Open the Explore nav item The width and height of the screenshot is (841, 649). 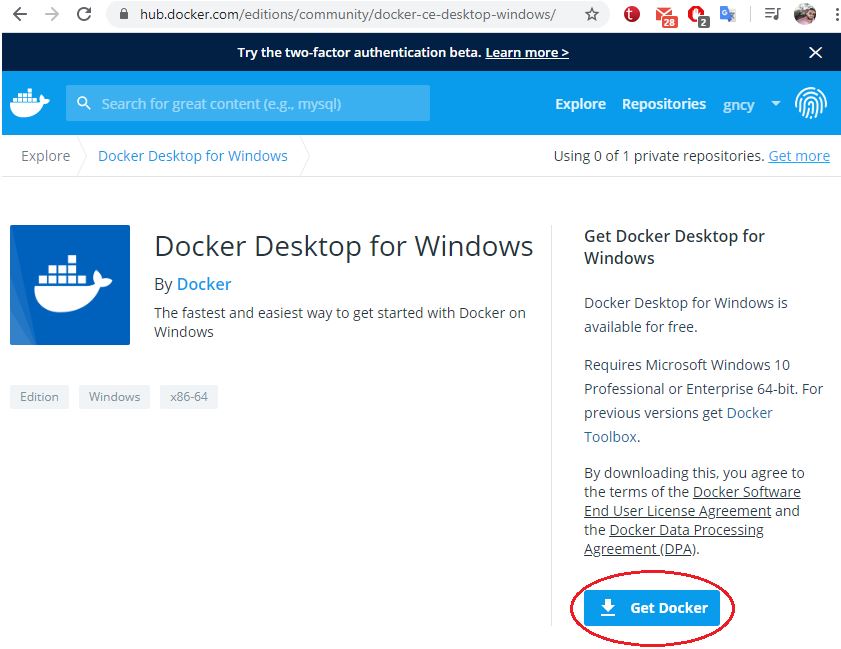pos(580,104)
